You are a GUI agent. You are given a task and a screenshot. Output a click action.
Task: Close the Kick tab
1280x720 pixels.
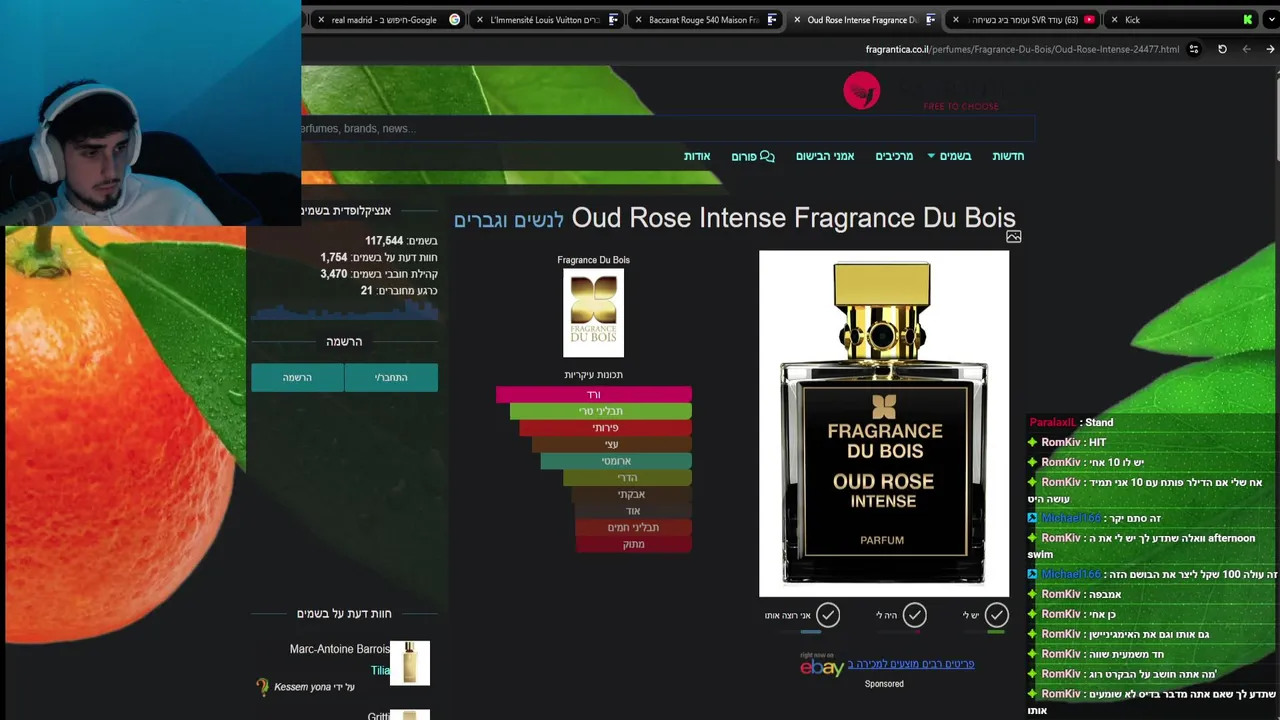(x=1114, y=19)
